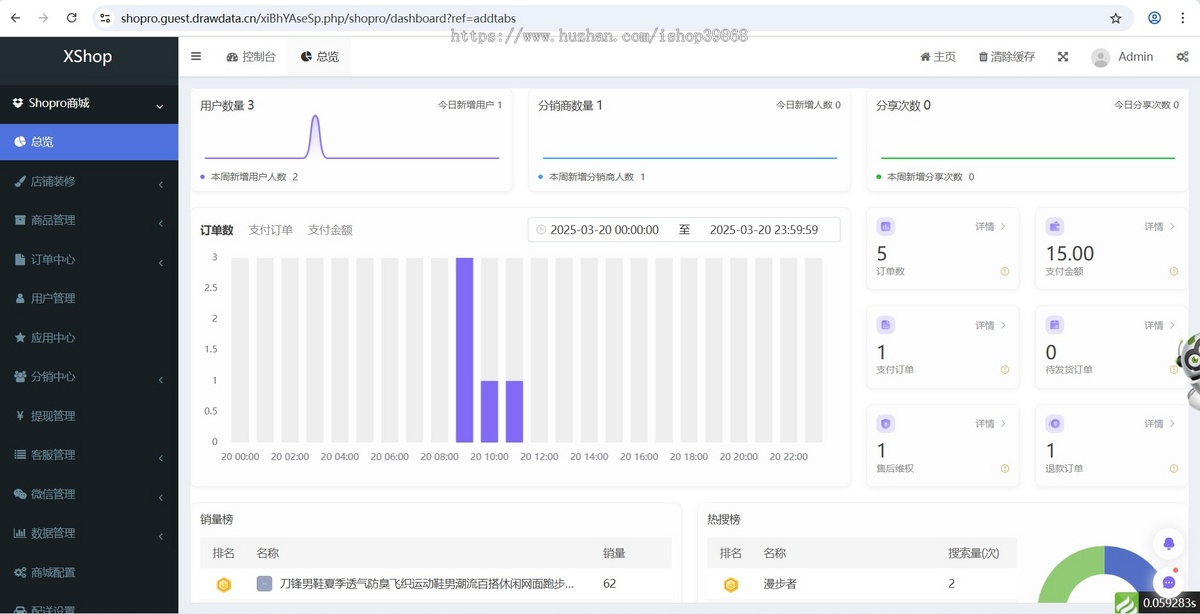1200x614 pixels.
Task: Click info icon on 支付金额 card
Action: [x=1174, y=271]
